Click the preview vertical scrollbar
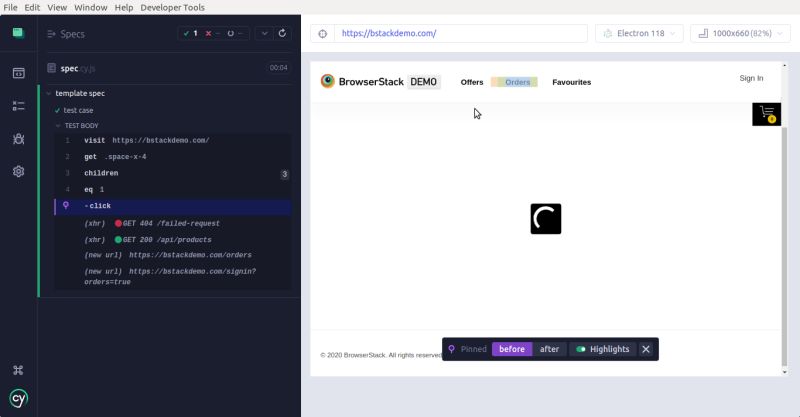The image size is (800, 417). point(785,248)
